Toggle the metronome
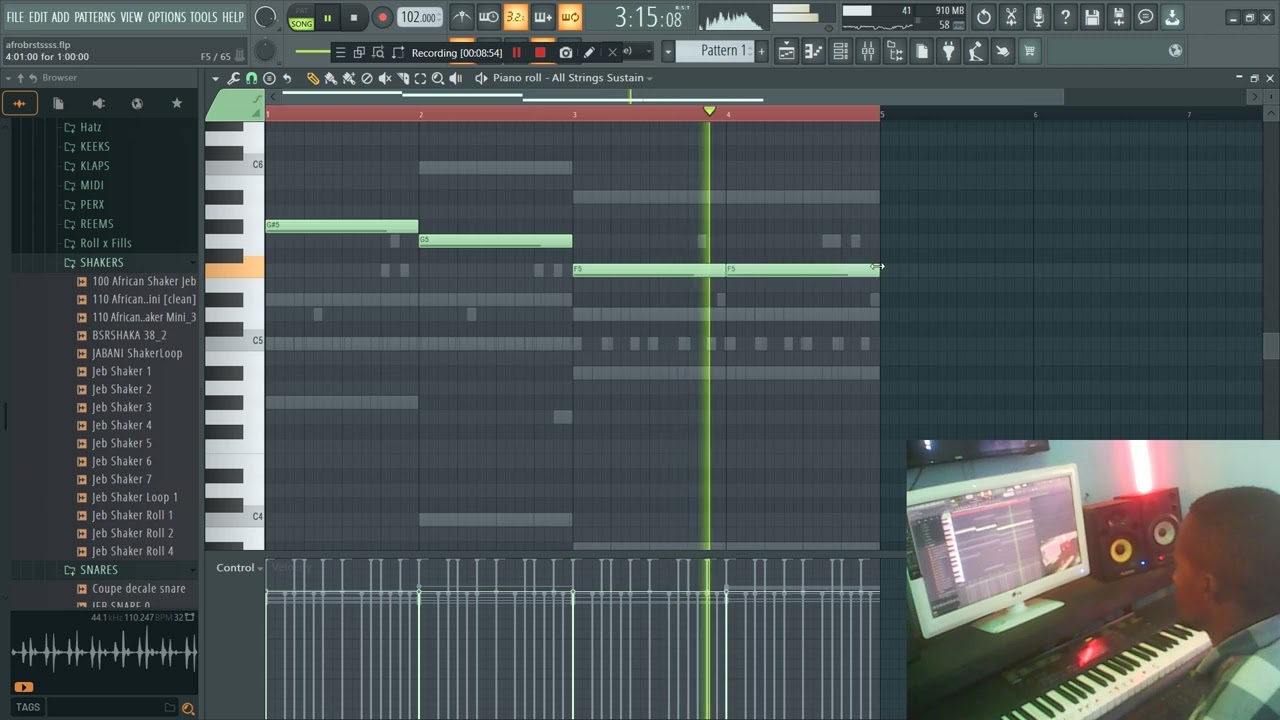 coord(462,17)
